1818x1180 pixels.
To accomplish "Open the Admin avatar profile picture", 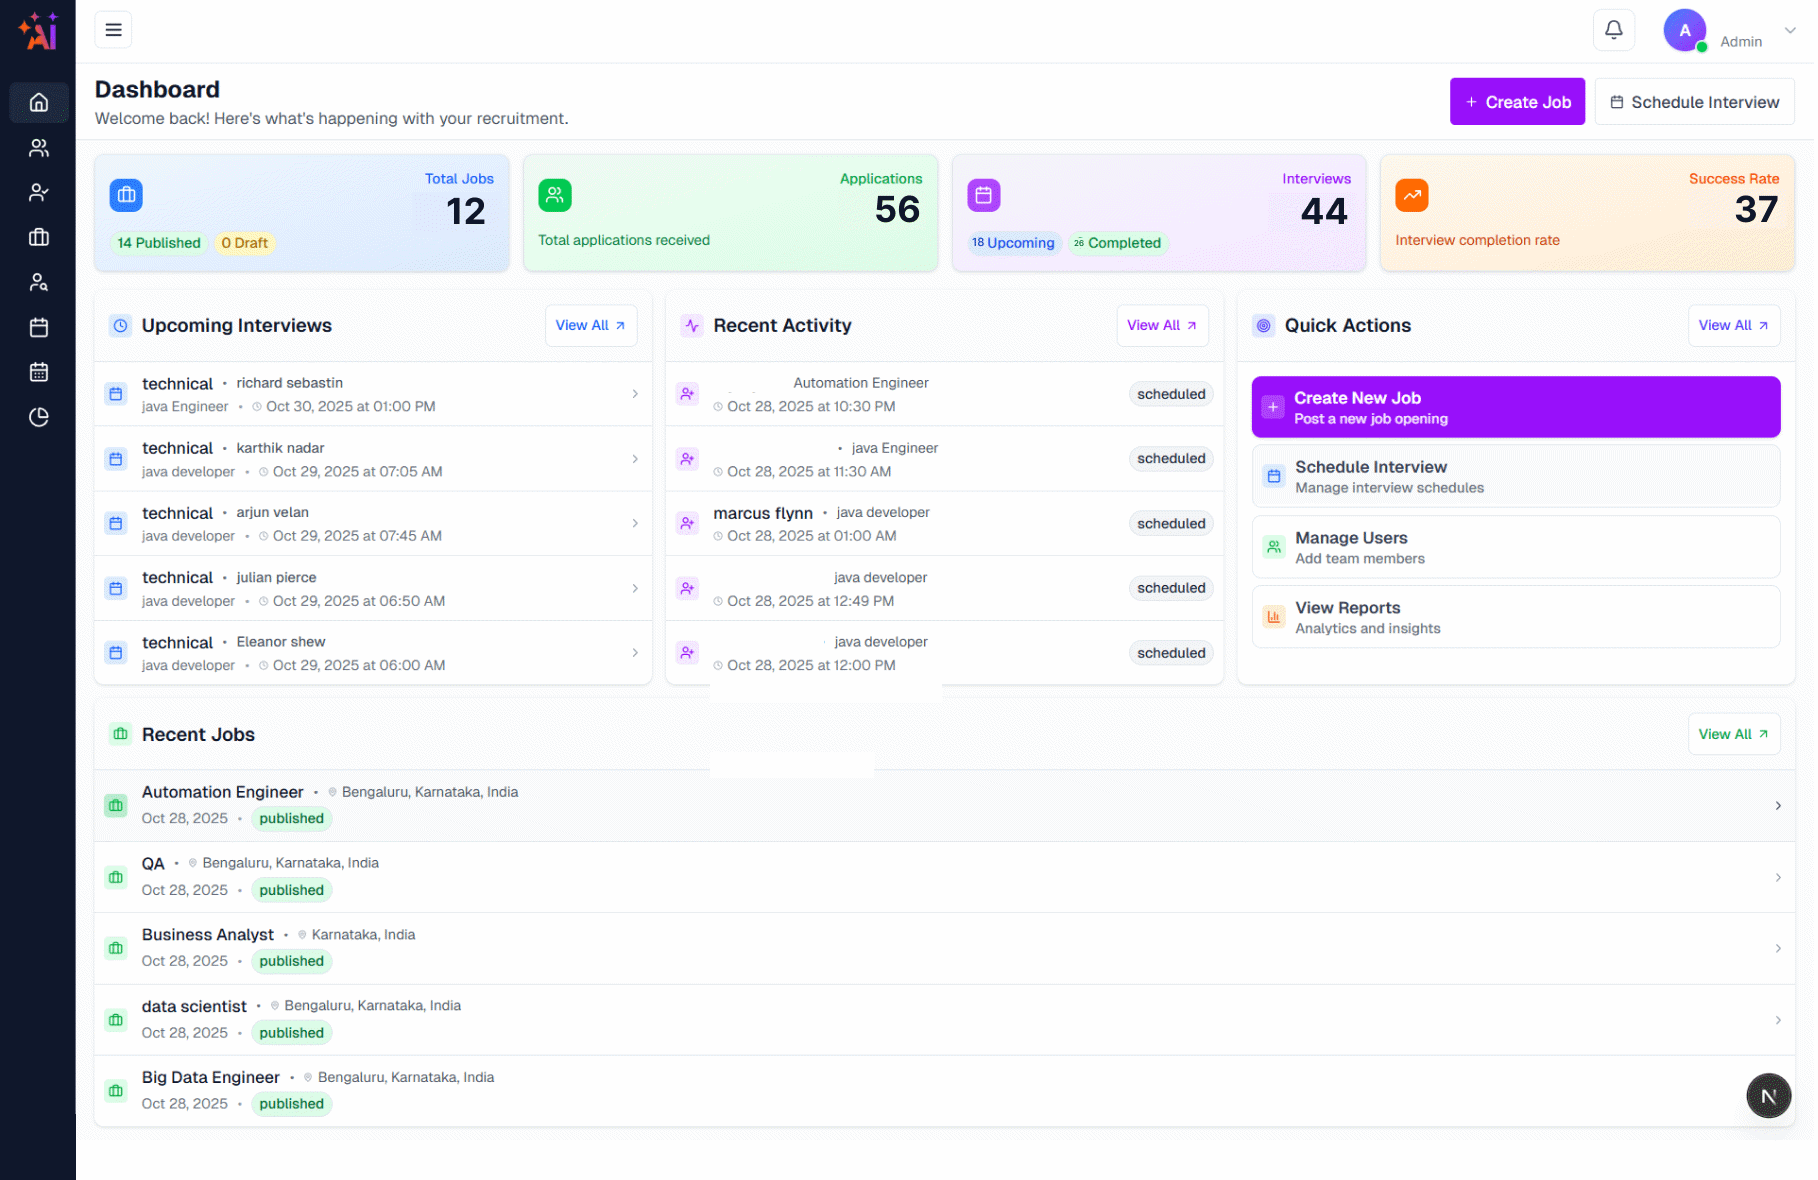I will click(x=1685, y=29).
